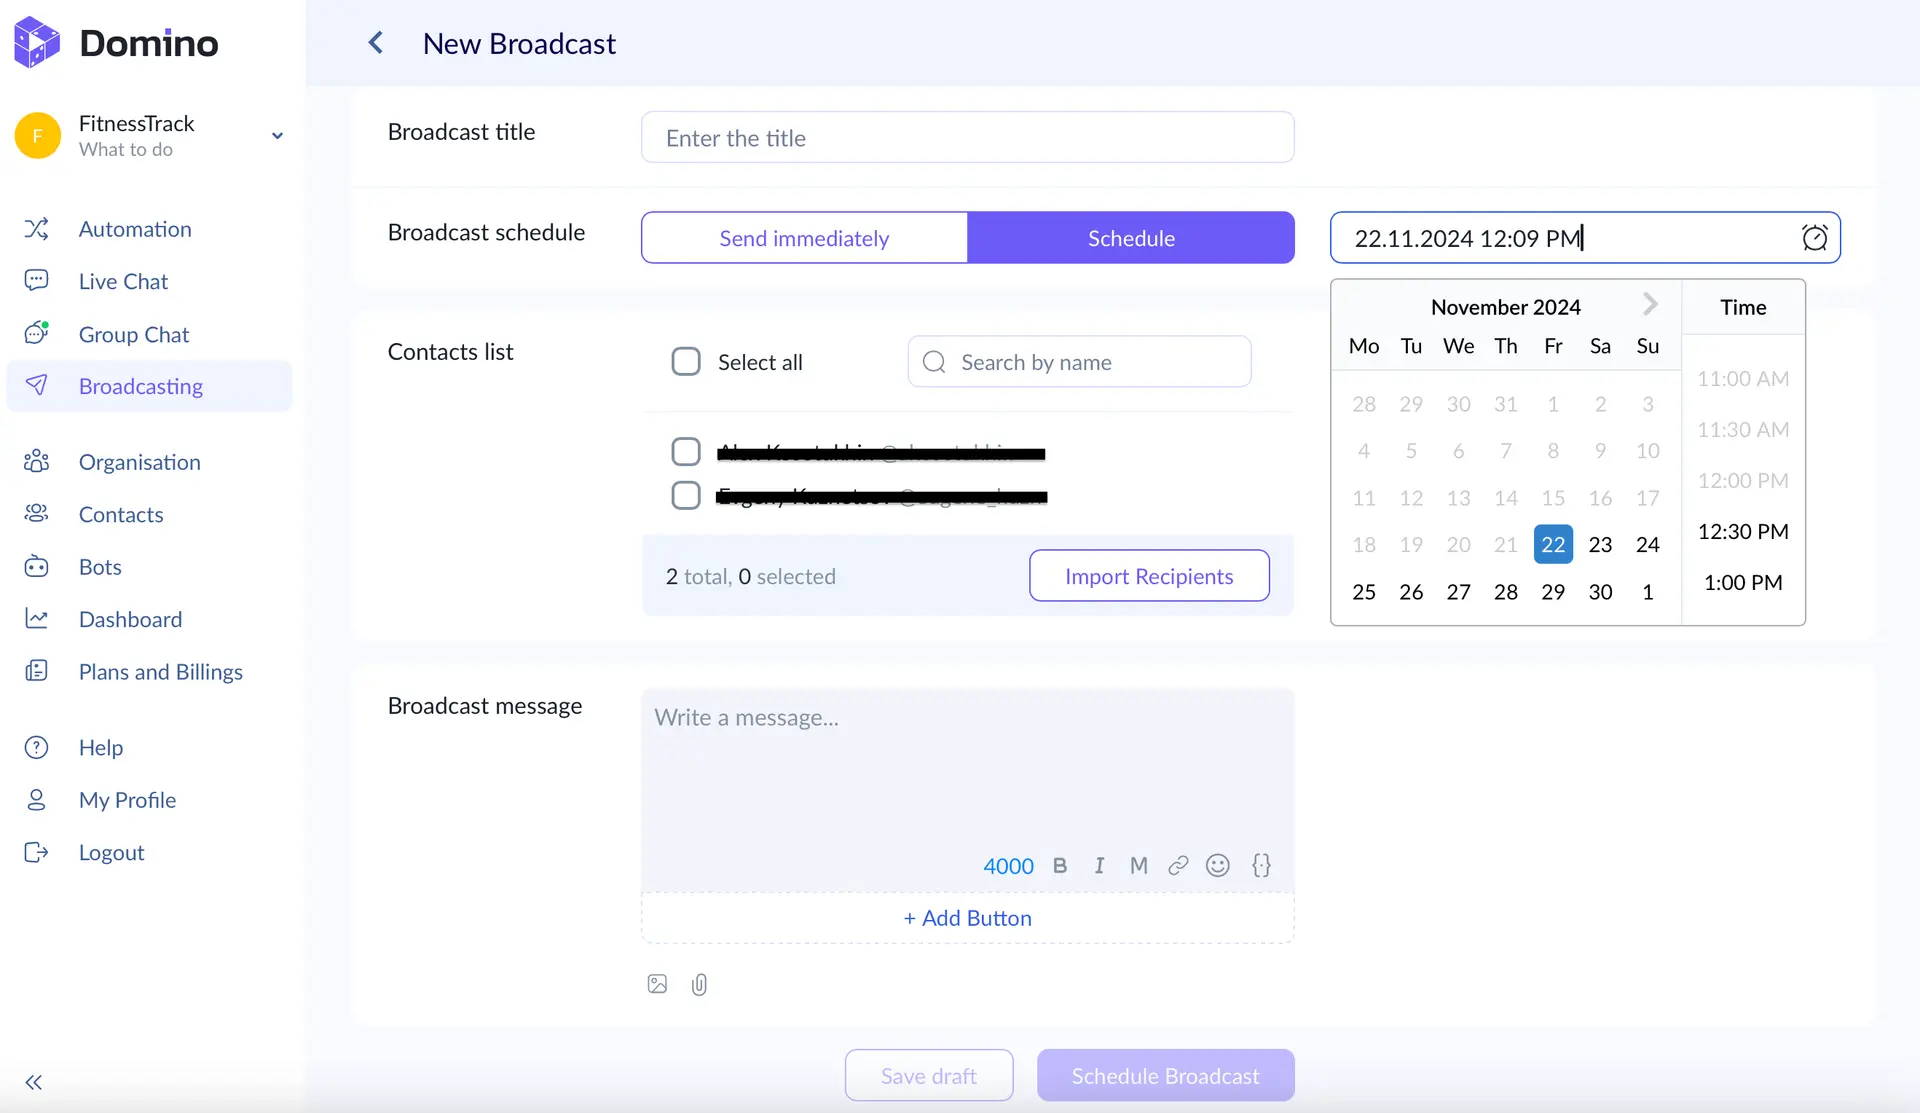Switch to the Send immediately option
This screenshot has width=1920, height=1113.
[x=804, y=238]
